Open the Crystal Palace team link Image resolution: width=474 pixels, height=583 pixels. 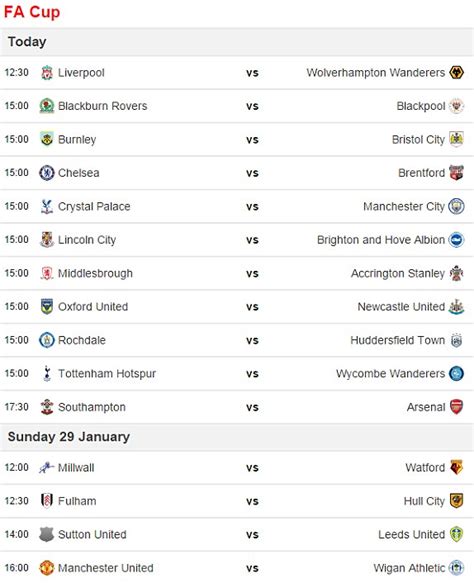point(94,207)
